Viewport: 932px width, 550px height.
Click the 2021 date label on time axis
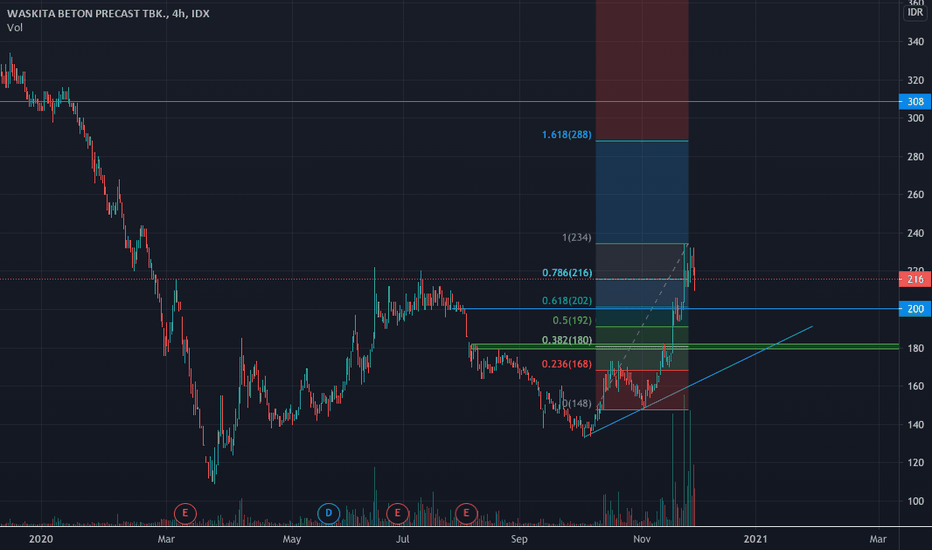click(755, 539)
